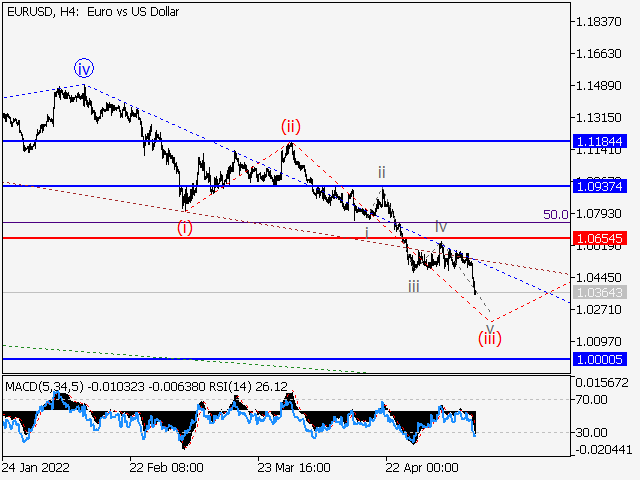This screenshot has height=480, width=640.
Task: Click the 22 Apr 00:00 date label
Action: [x=422, y=467]
